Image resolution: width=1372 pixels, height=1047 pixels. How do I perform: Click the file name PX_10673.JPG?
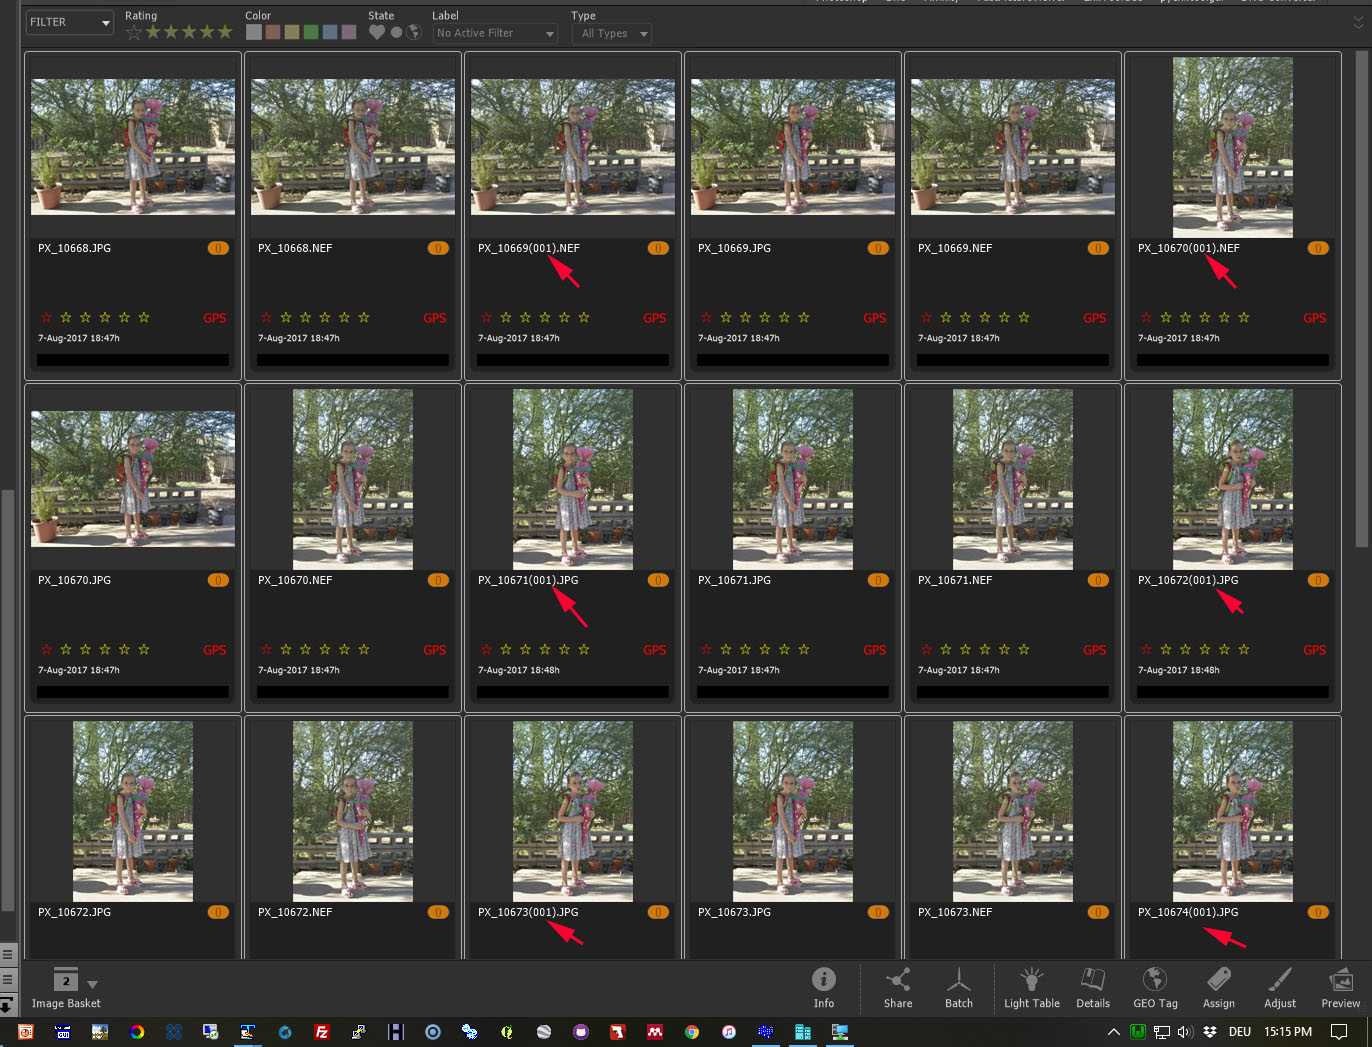734,912
